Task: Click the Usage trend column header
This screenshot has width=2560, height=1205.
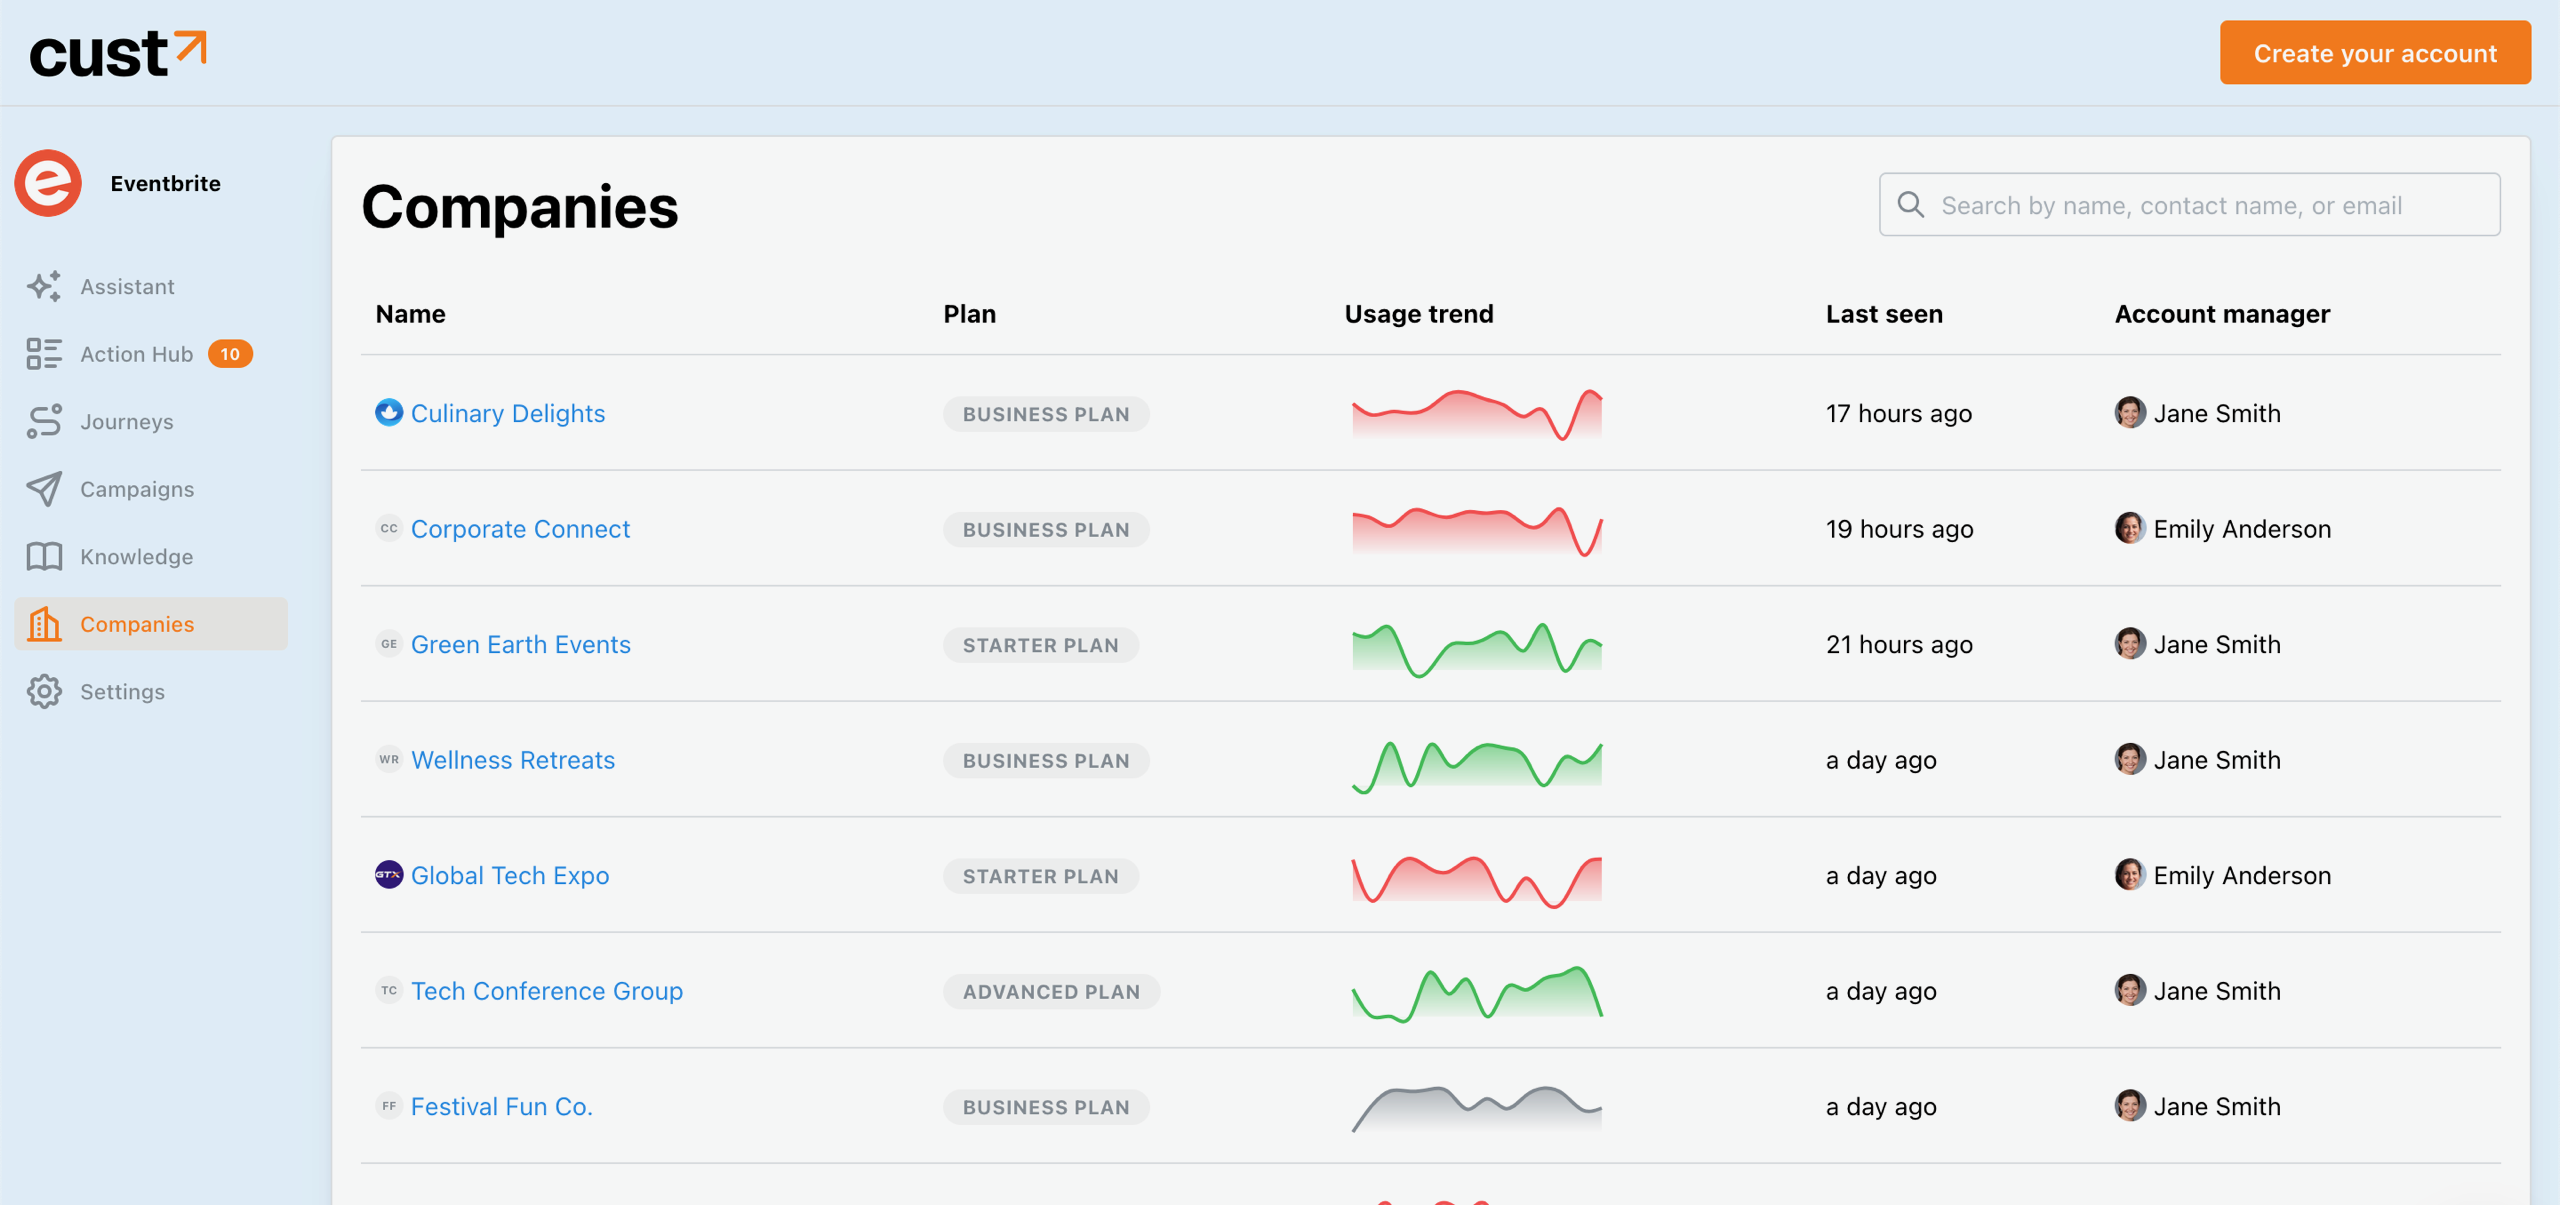Action: 1418,314
